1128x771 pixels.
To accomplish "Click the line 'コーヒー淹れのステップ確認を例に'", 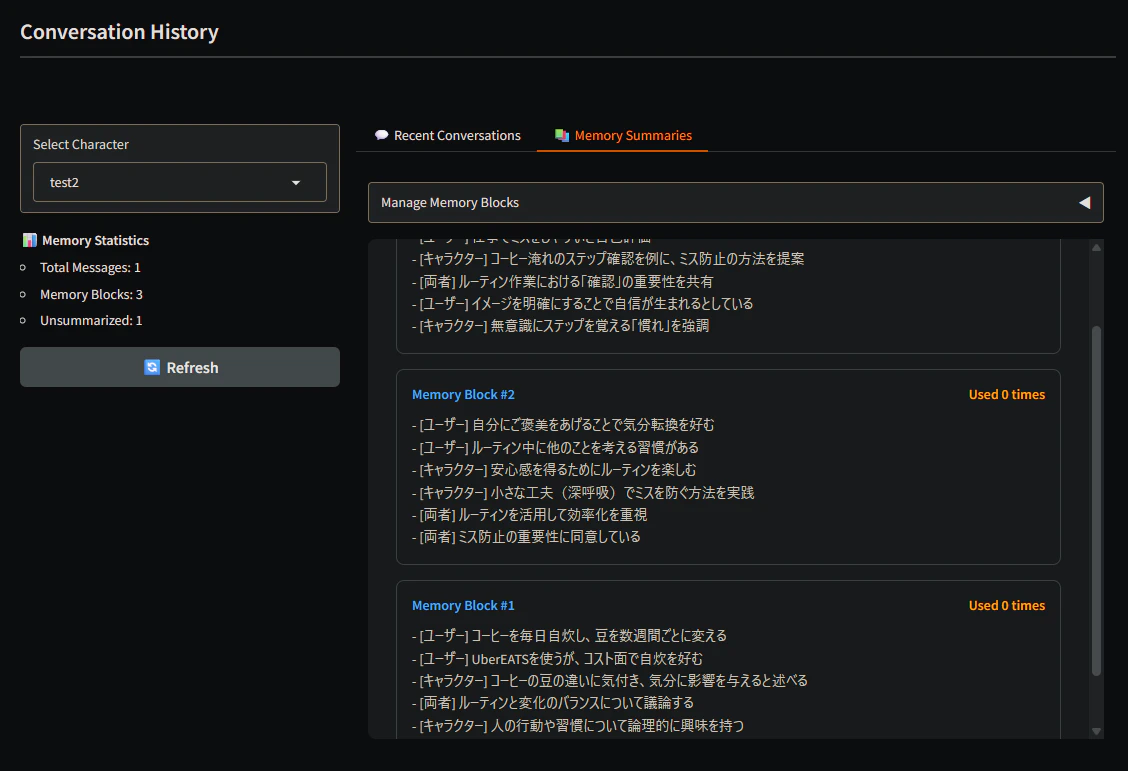I will [x=608, y=259].
